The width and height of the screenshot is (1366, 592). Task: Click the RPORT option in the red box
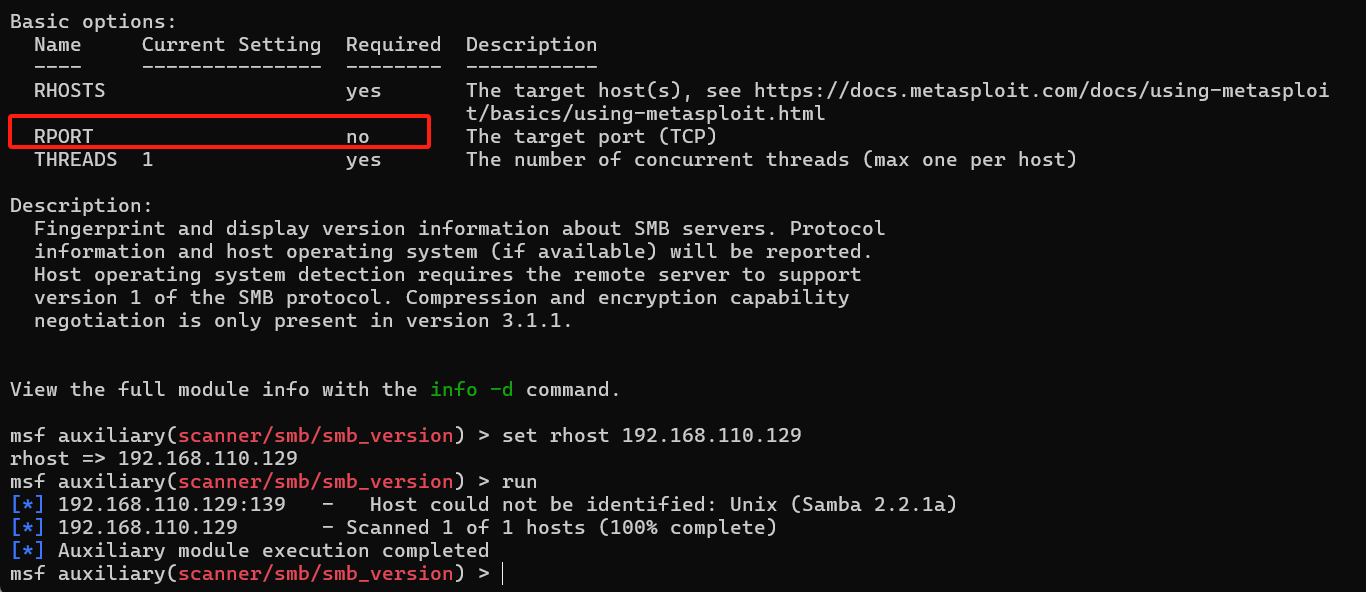[63, 136]
